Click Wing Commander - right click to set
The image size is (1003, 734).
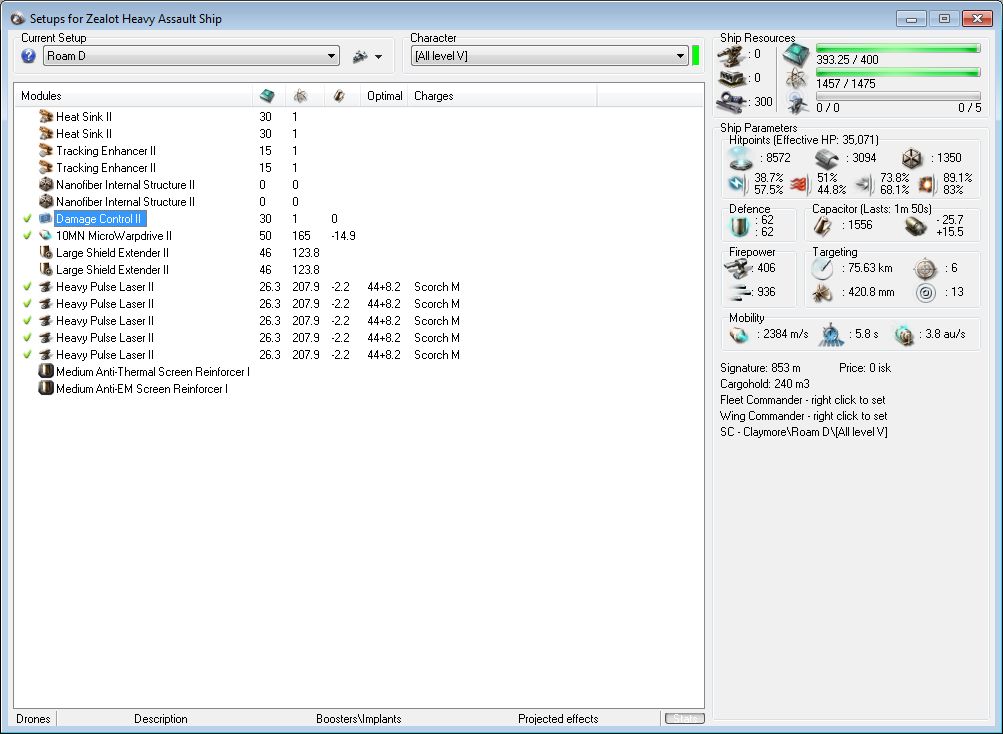coord(803,416)
